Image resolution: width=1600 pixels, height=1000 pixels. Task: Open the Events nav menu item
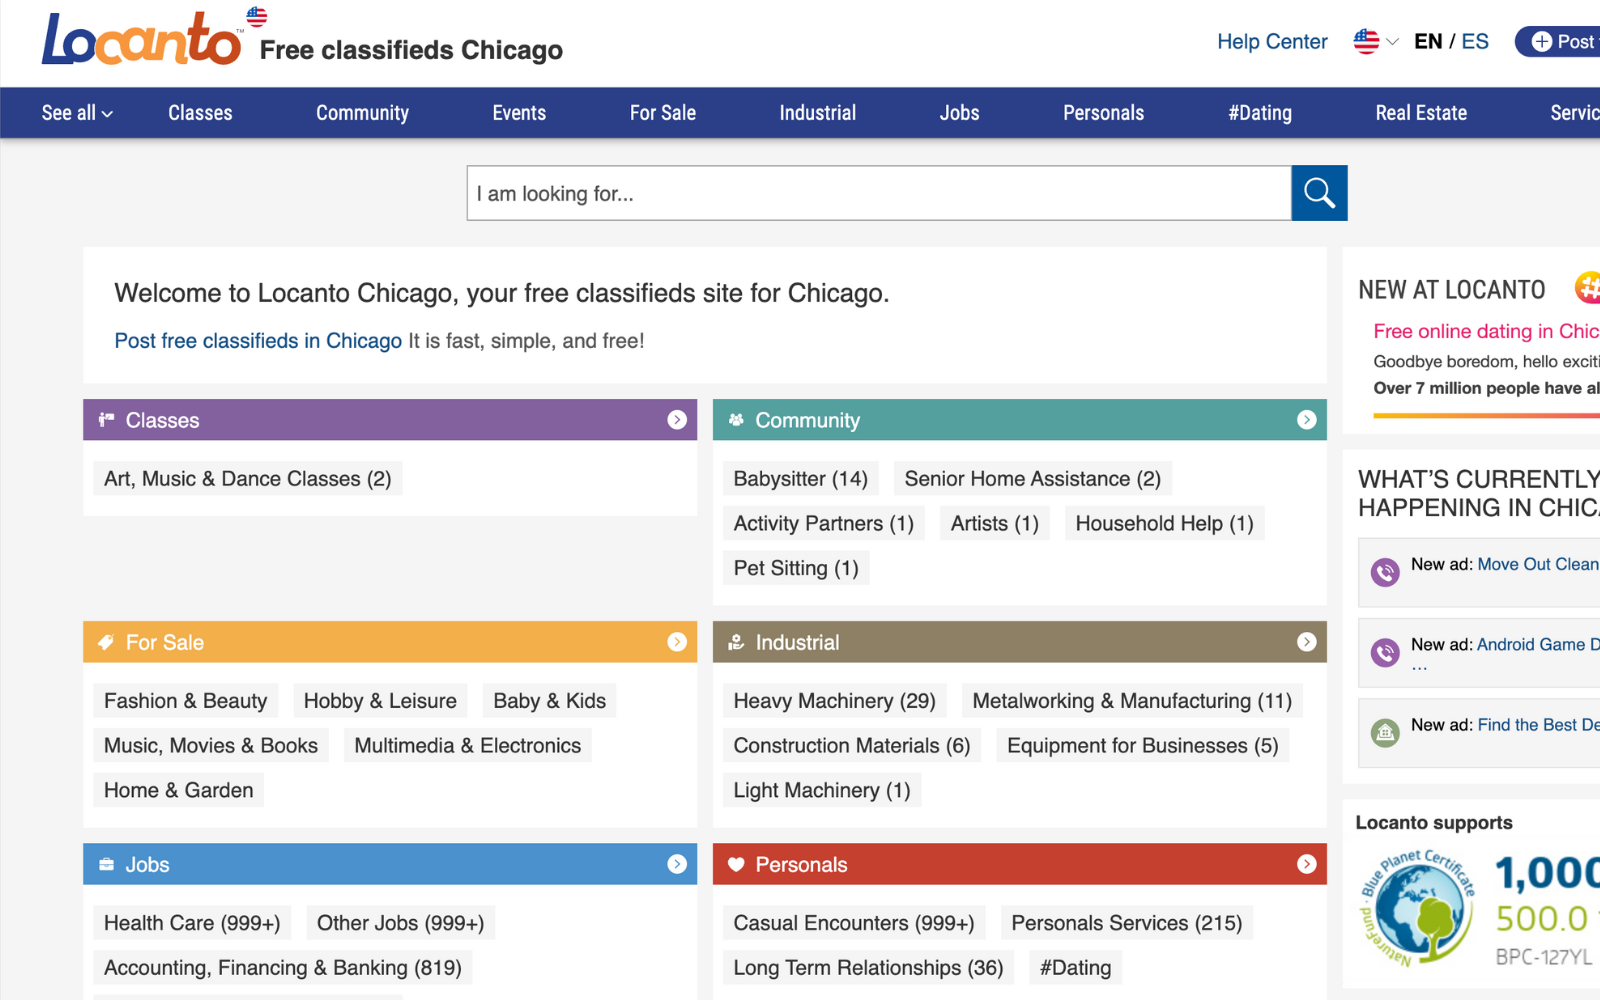(x=519, y=113)
